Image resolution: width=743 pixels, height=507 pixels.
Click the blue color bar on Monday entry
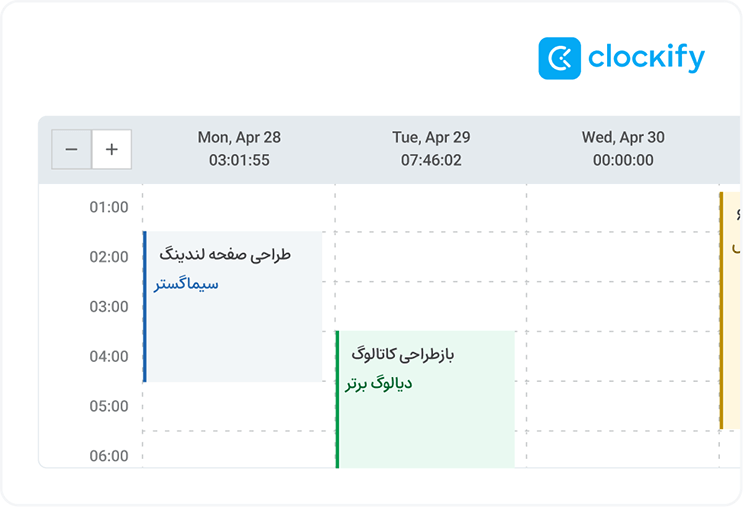(x=145, y=306)
